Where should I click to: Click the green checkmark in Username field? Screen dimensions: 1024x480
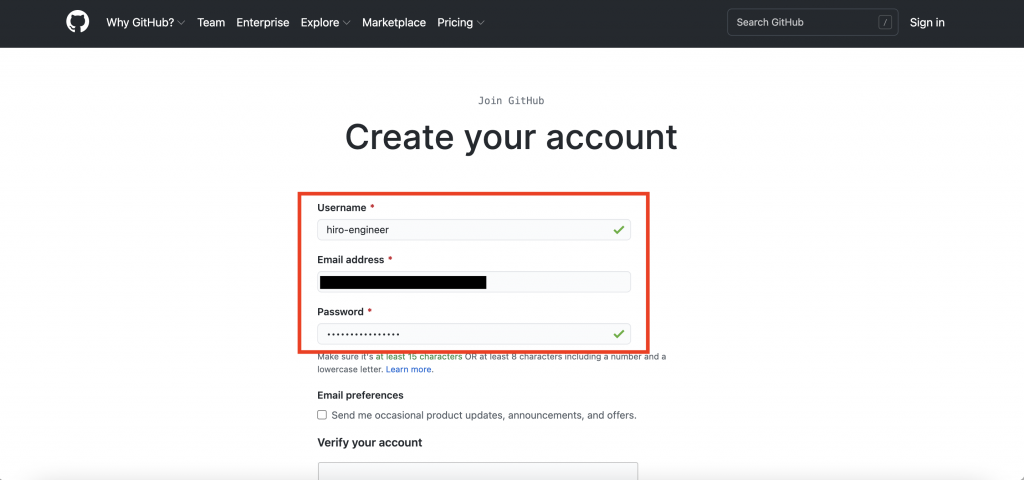[x=618, y=230]
